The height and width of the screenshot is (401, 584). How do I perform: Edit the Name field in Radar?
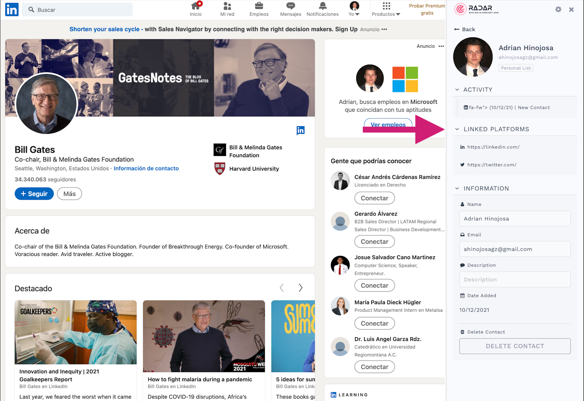pyautogui.click(x=515, y=219)
